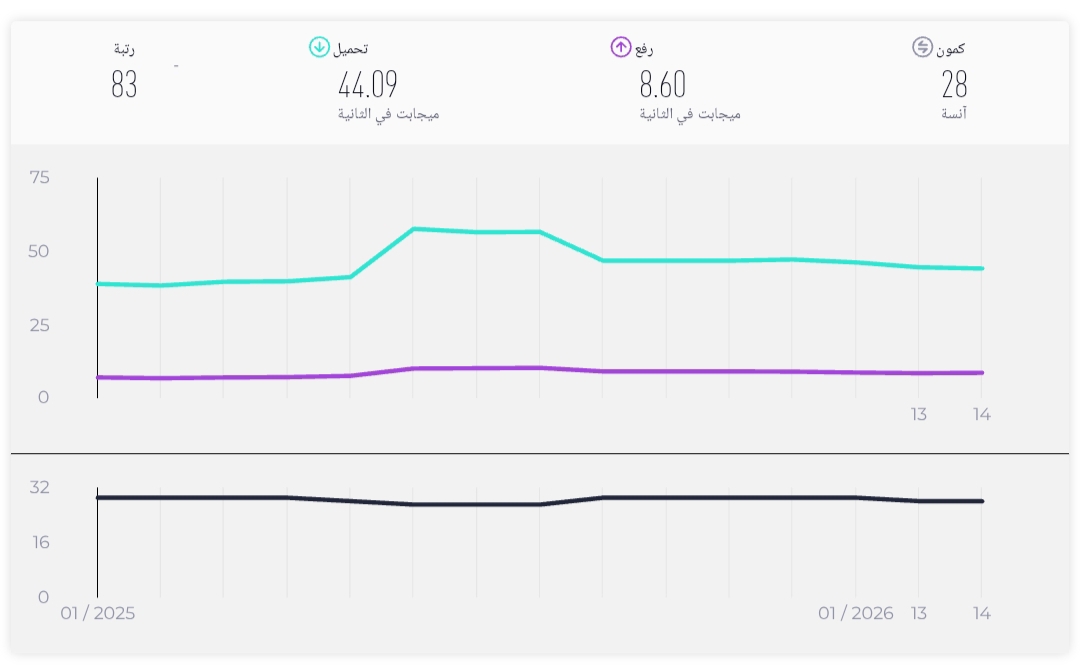This screenshot has width=1080, height=669.
Task: Click the 16 axis label on the latency chart
Action: pyautogui.click(x=40, y=542)
